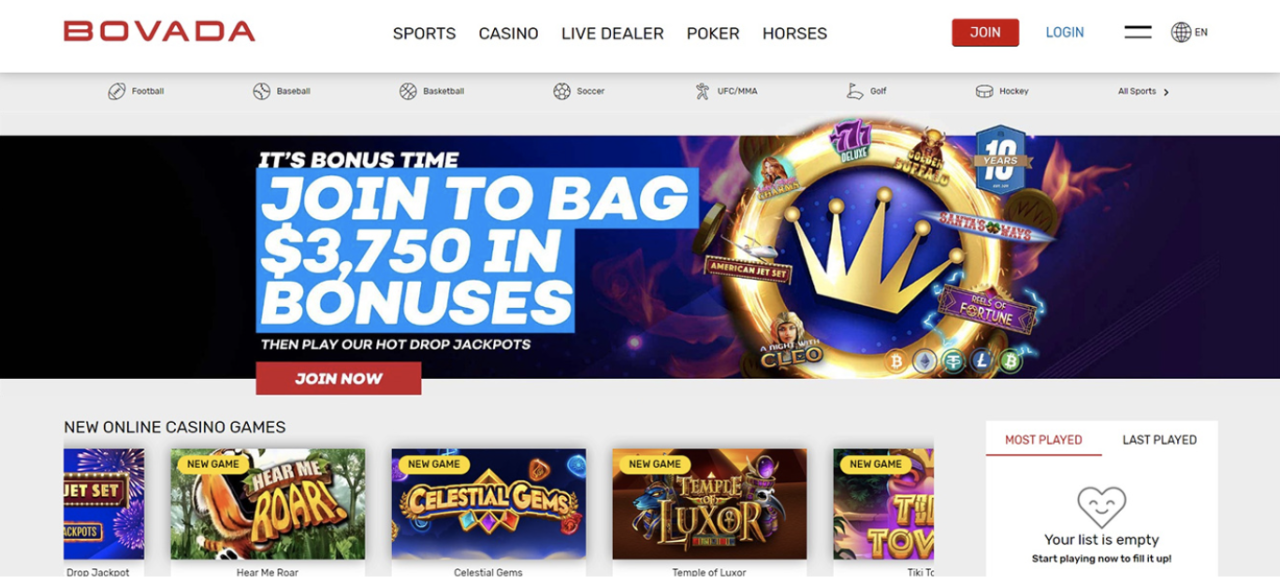Go to Live Dealer section

pos(612,33)
